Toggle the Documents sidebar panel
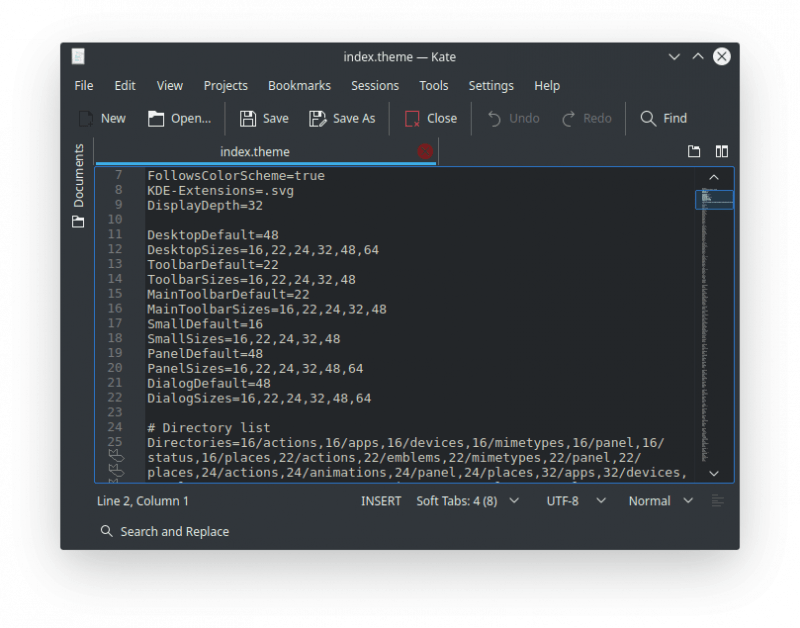This screenshot has width=800, height=628. point(77,172)
